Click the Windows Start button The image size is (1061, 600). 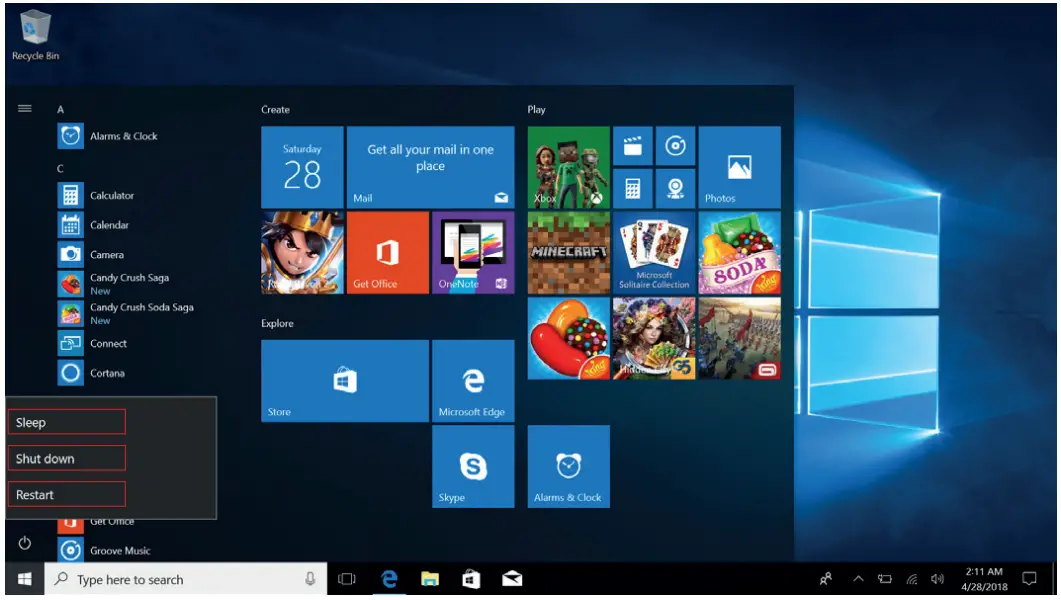(x=24, y=579)
